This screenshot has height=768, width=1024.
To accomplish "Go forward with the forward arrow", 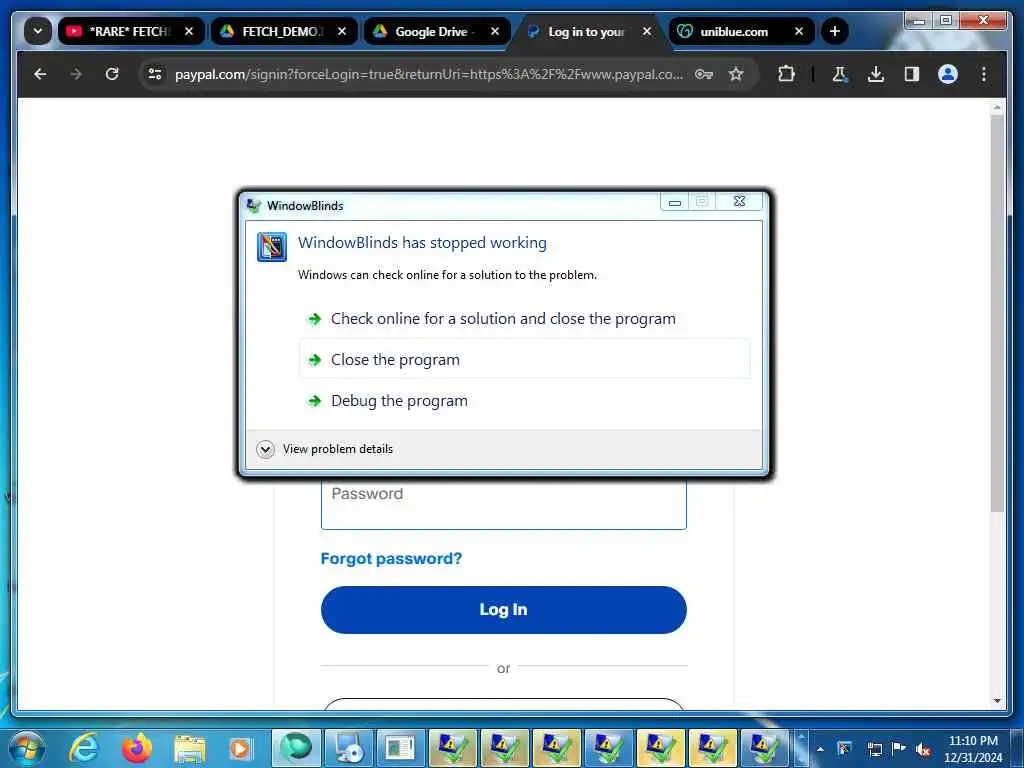I will pyautogui.click(x=76, y=74).
